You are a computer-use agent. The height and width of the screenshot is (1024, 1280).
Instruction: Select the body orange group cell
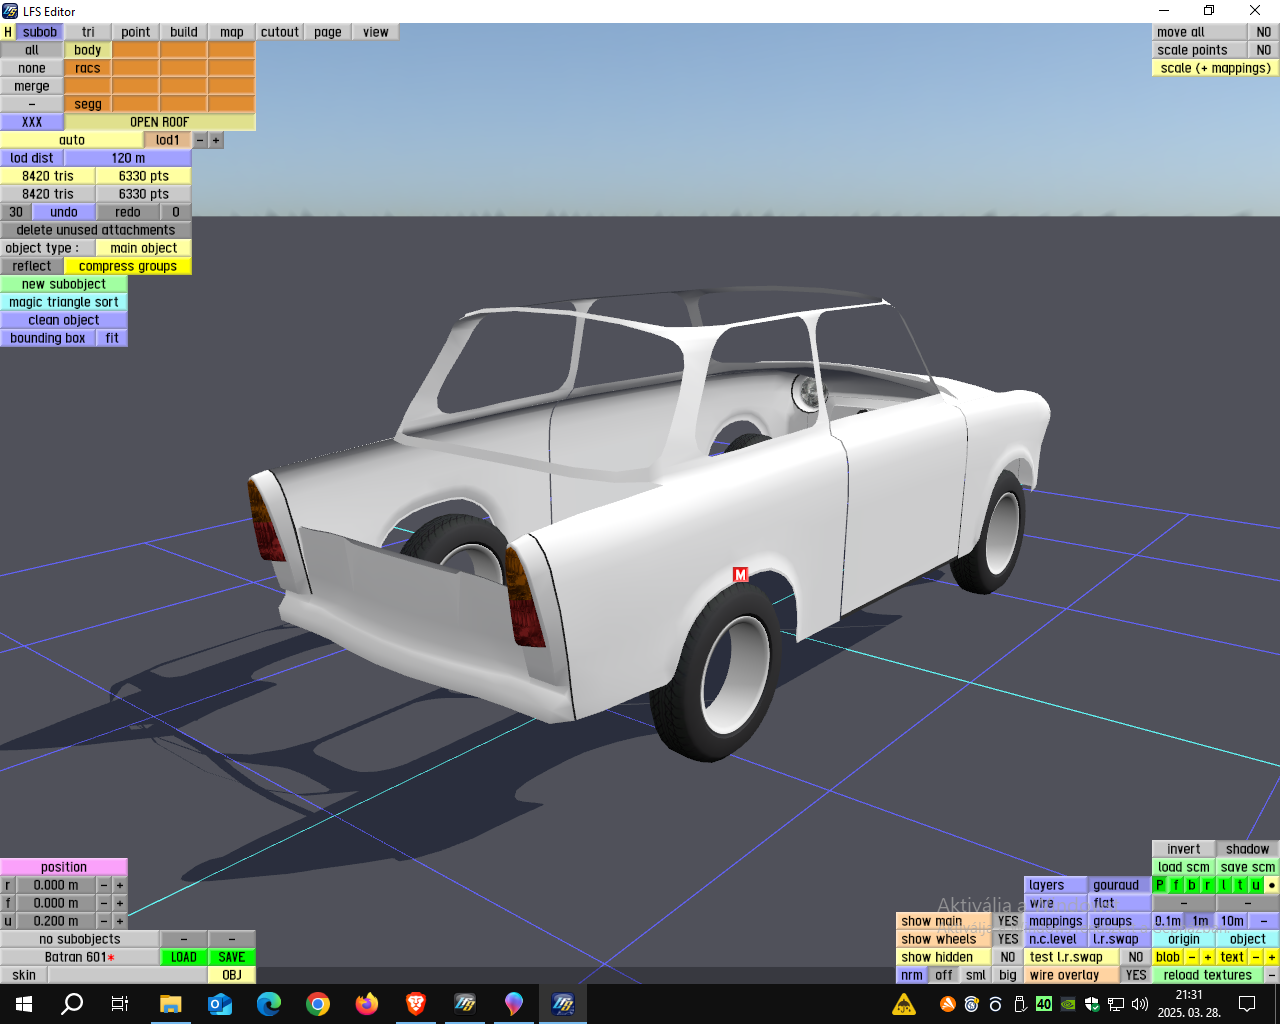click(88, 50)
